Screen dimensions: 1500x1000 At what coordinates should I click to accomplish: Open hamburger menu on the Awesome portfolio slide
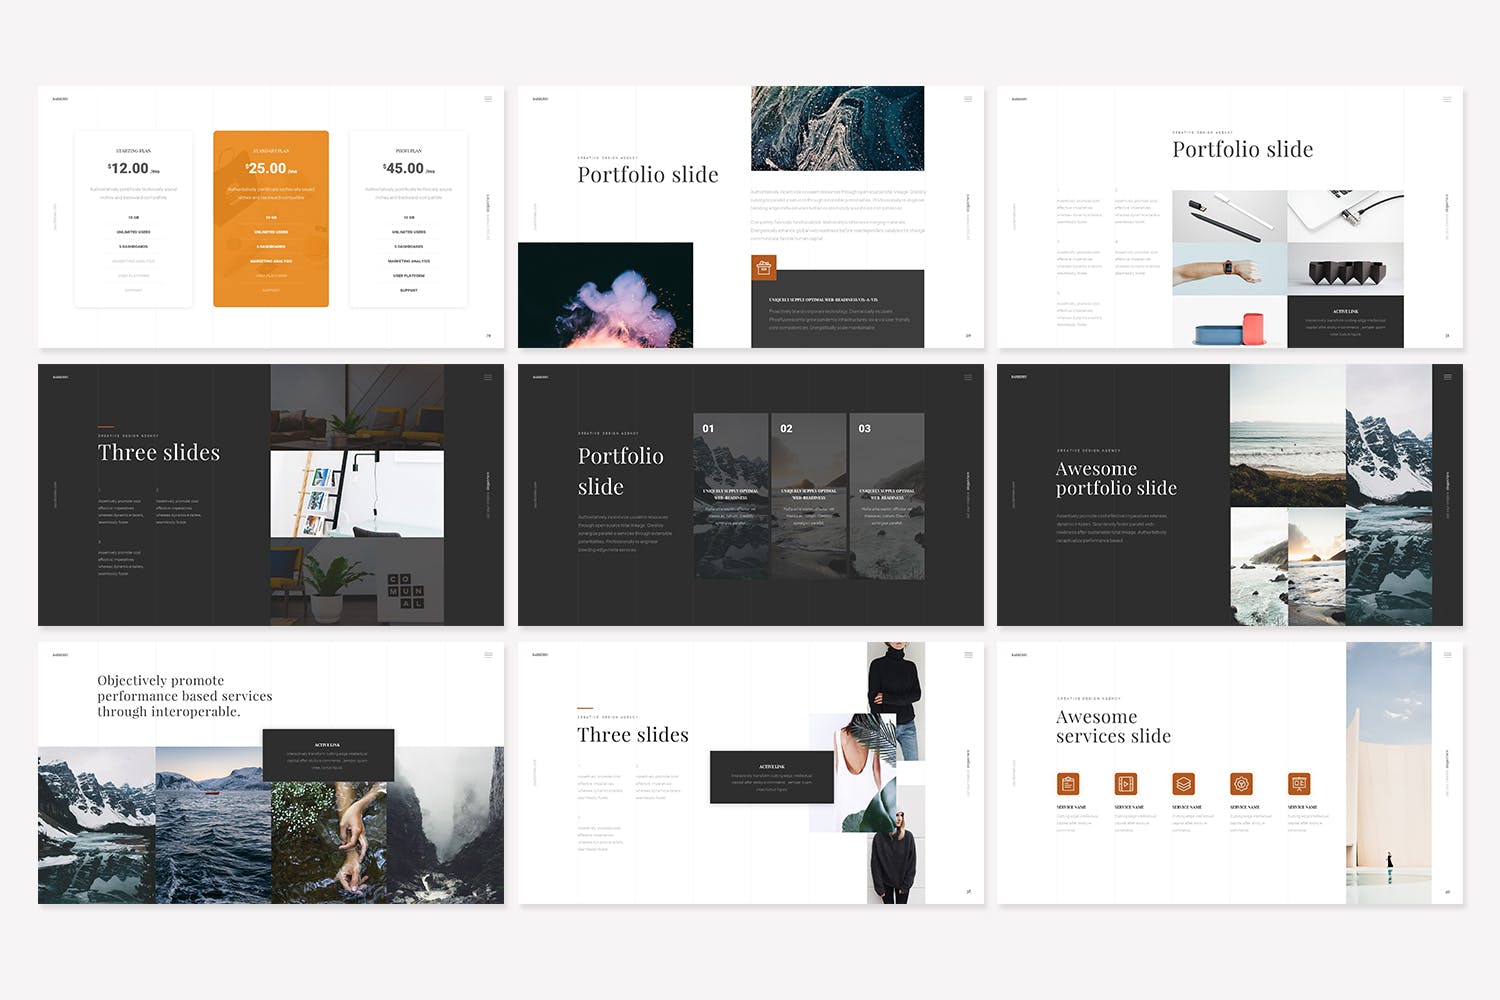tap(1447, 377)
